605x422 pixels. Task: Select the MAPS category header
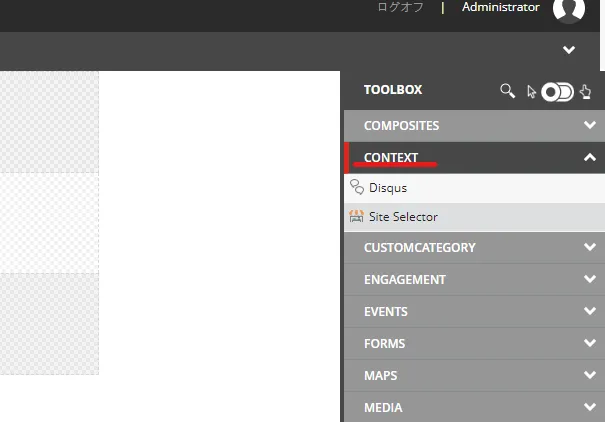[x=474, y=376]
